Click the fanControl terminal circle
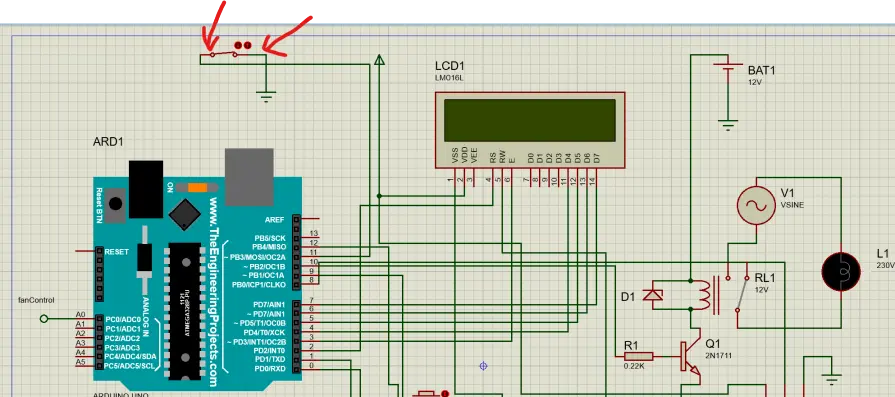Screen dimensions: 895x397 [x=44, y=319]
